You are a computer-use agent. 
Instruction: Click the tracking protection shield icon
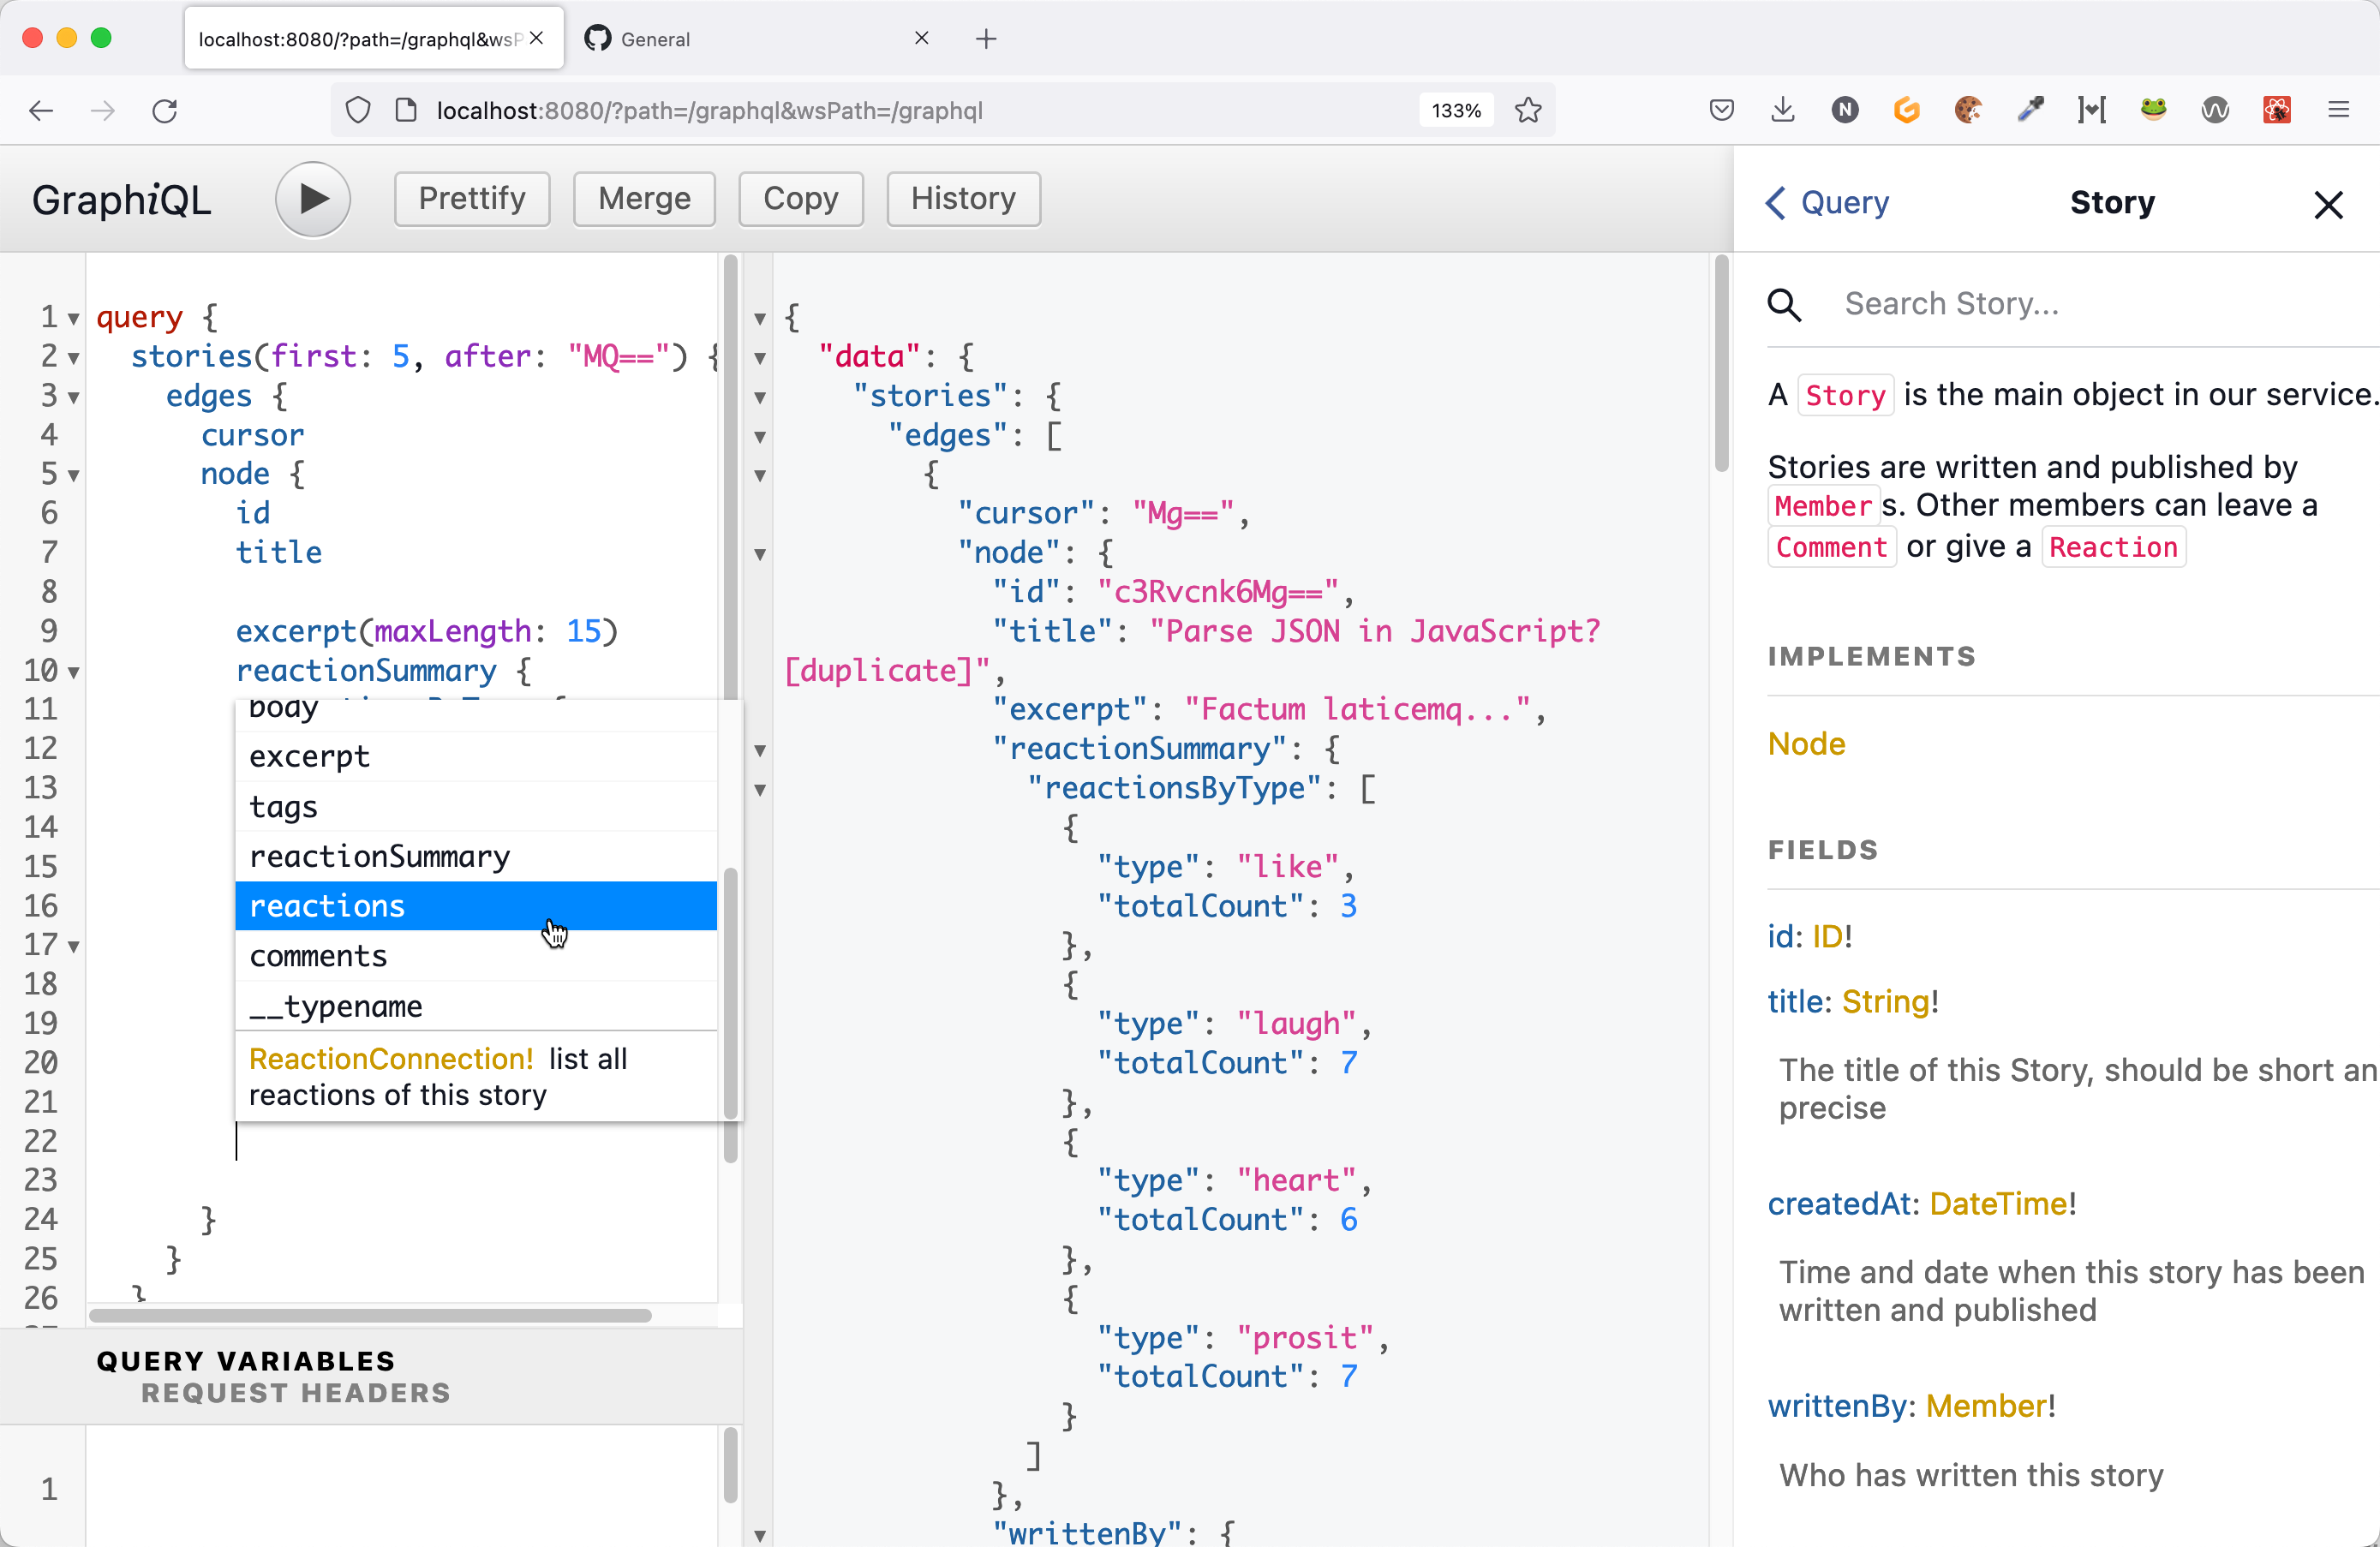(x=359, y=110)
